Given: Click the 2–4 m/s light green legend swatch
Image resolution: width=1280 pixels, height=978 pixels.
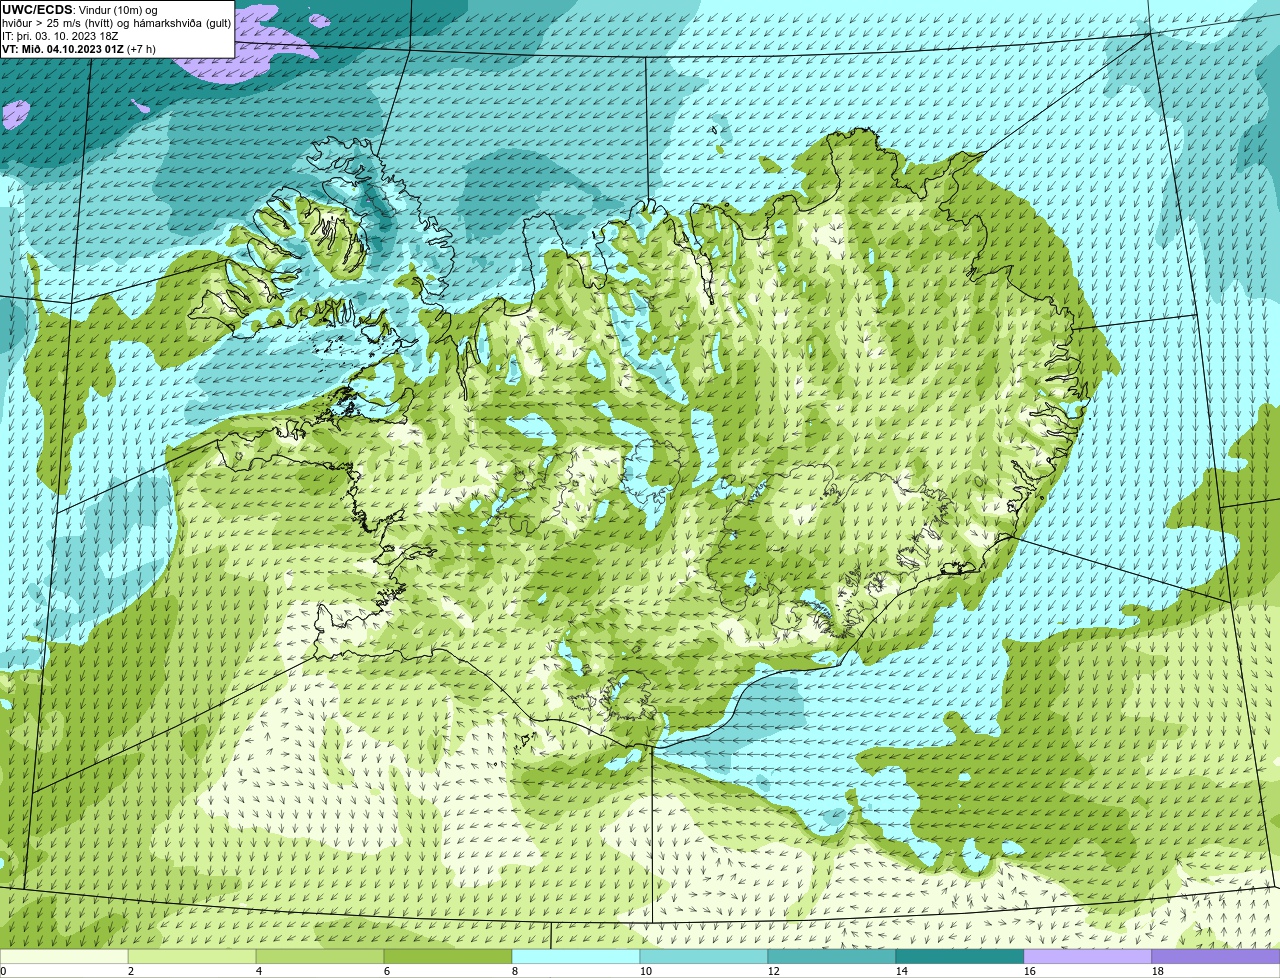Looking at the screenshot, I should click(192, 957).
